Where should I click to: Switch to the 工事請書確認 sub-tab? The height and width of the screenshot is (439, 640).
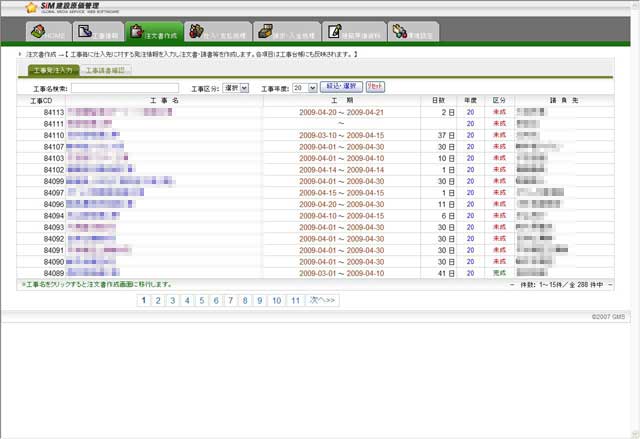[106, 71]
